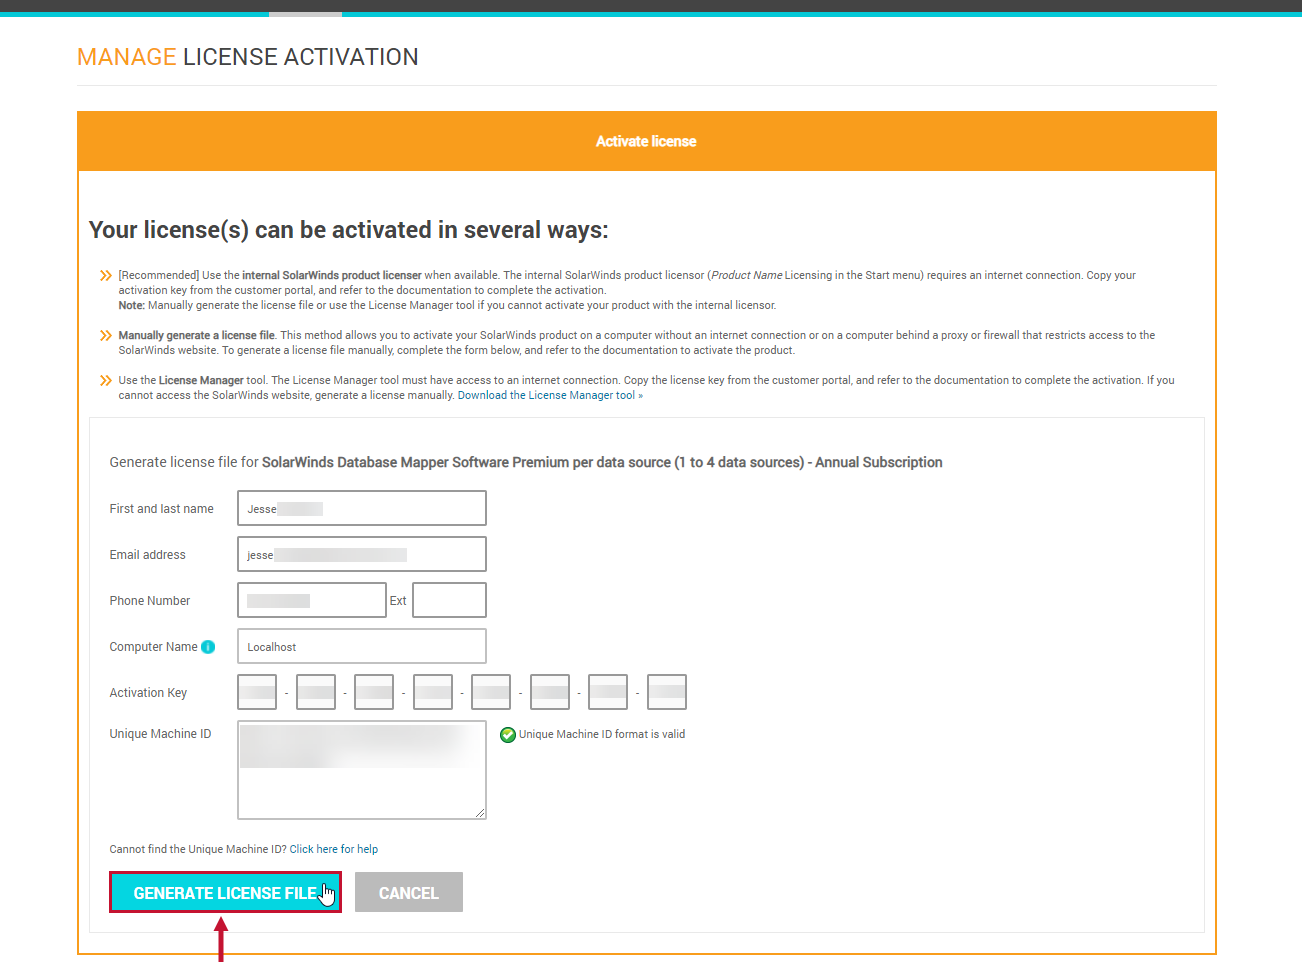Select the 'Unique Machine ID format is valid' text
The image size is (1302, 966).
pos(602,734)
